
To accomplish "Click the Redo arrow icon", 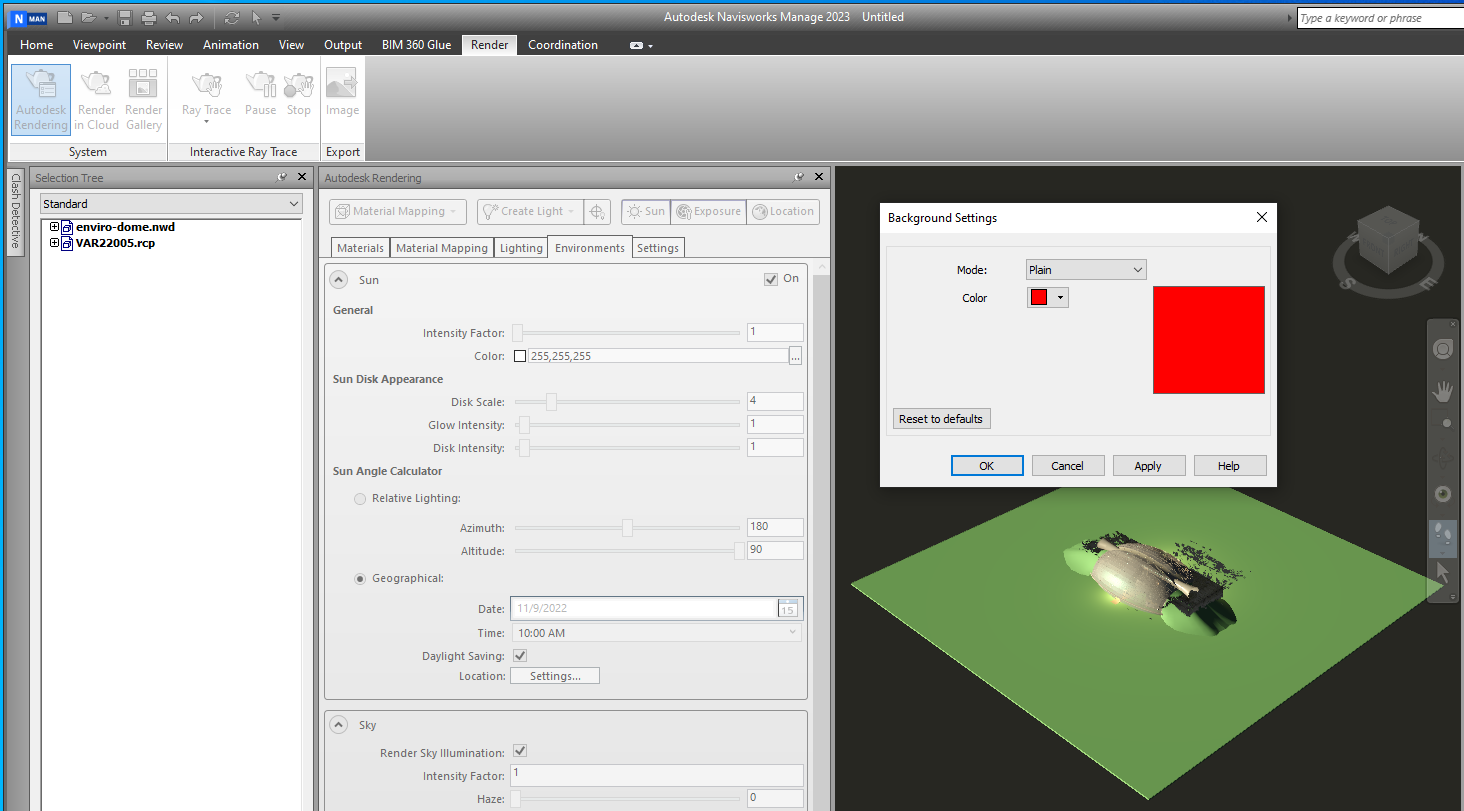I will [x=196, y=17].
